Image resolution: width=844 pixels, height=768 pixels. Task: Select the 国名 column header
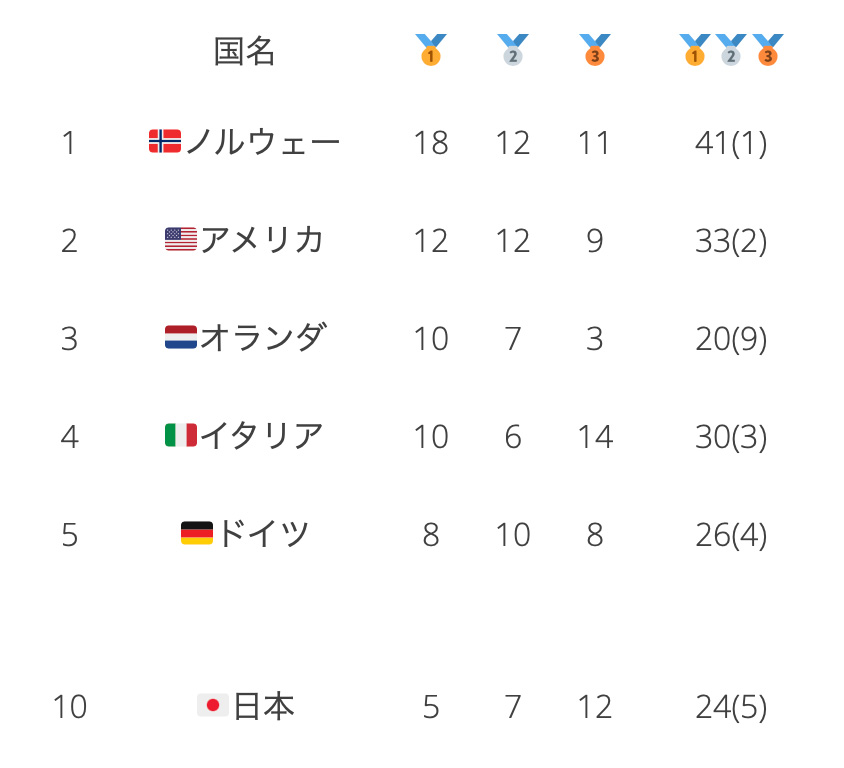(x=245, y=51)
